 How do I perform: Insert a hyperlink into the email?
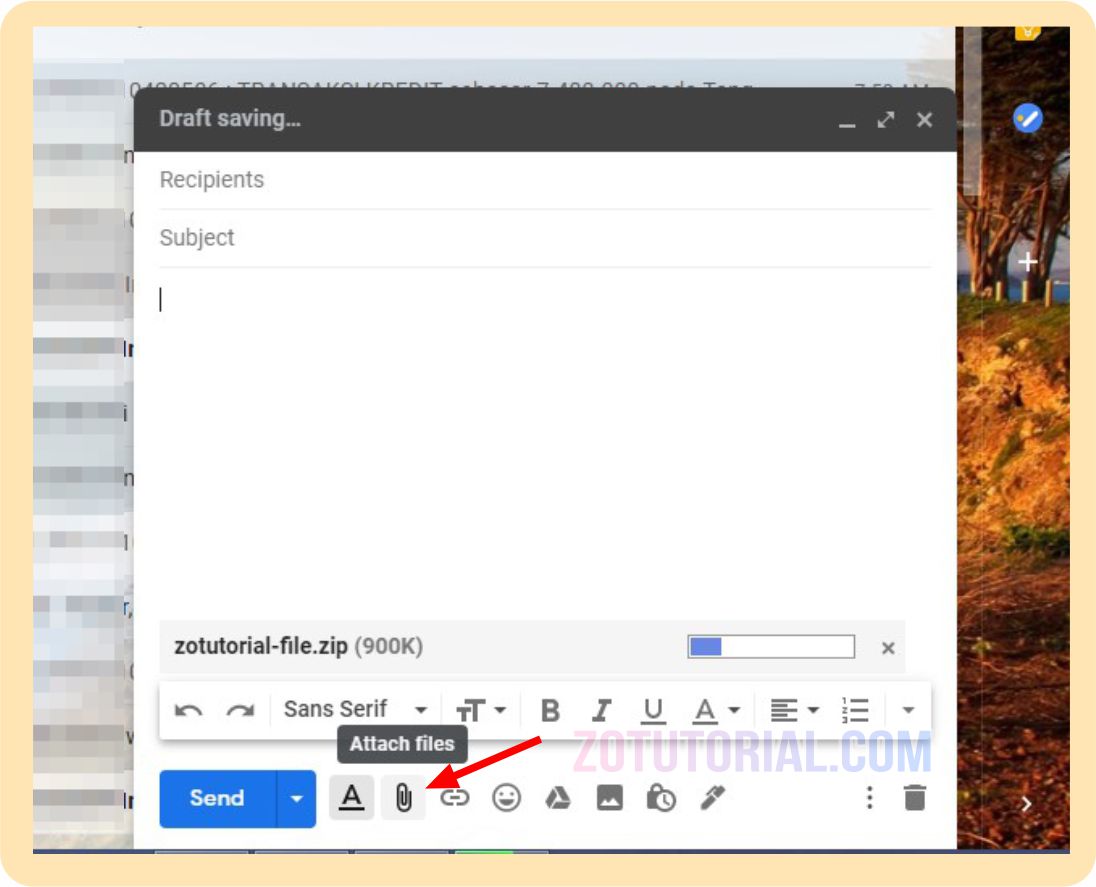point(455,798)
